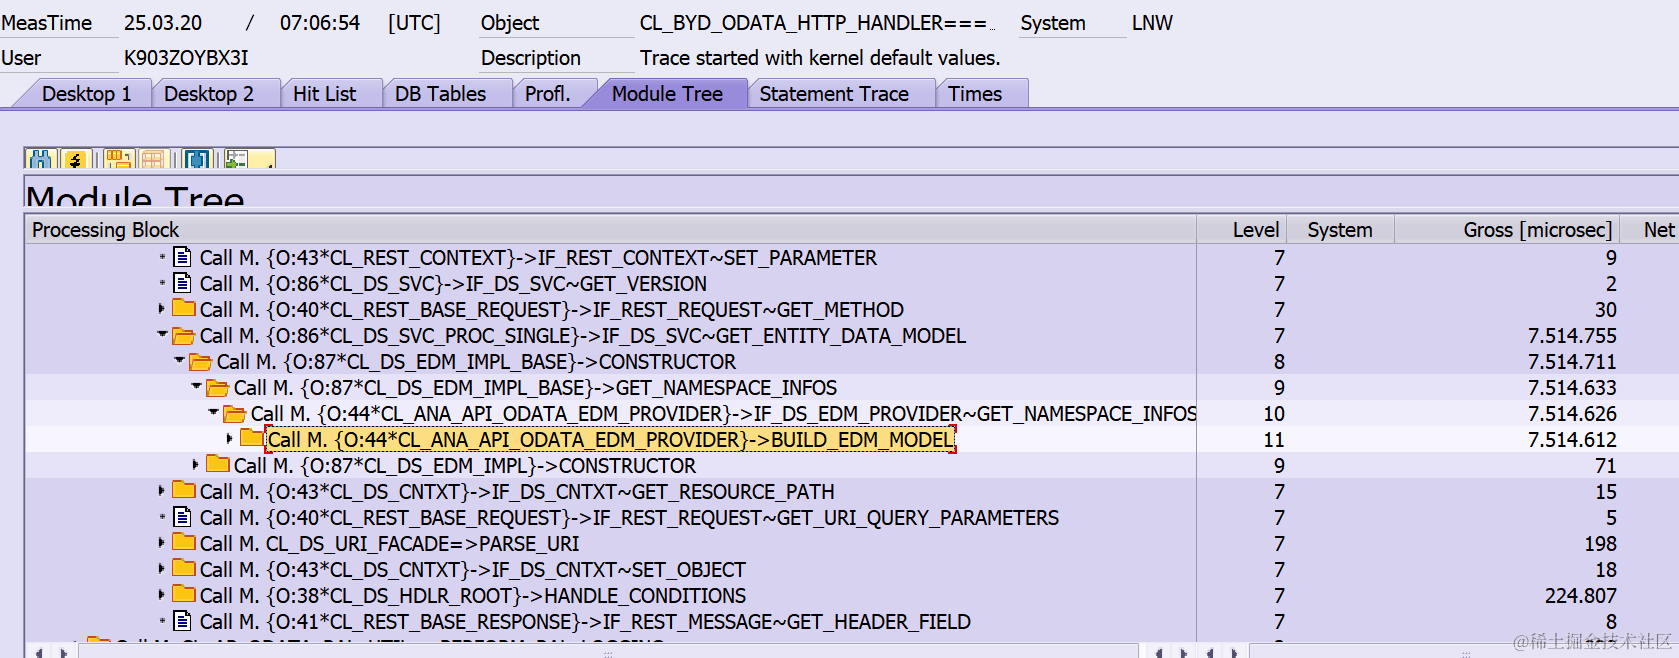Click the binoculars Find icon in toolbar

click(x=41, y=159)
